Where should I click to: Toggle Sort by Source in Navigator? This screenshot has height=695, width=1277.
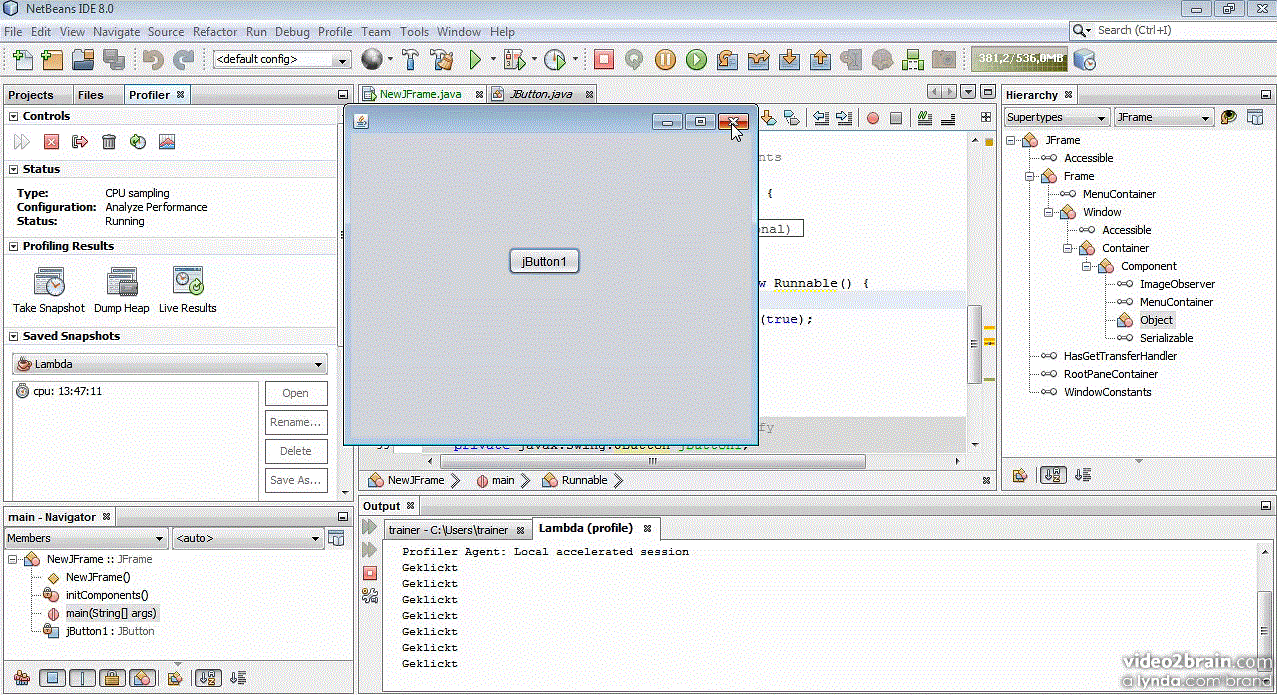click(x=238, y=678)
